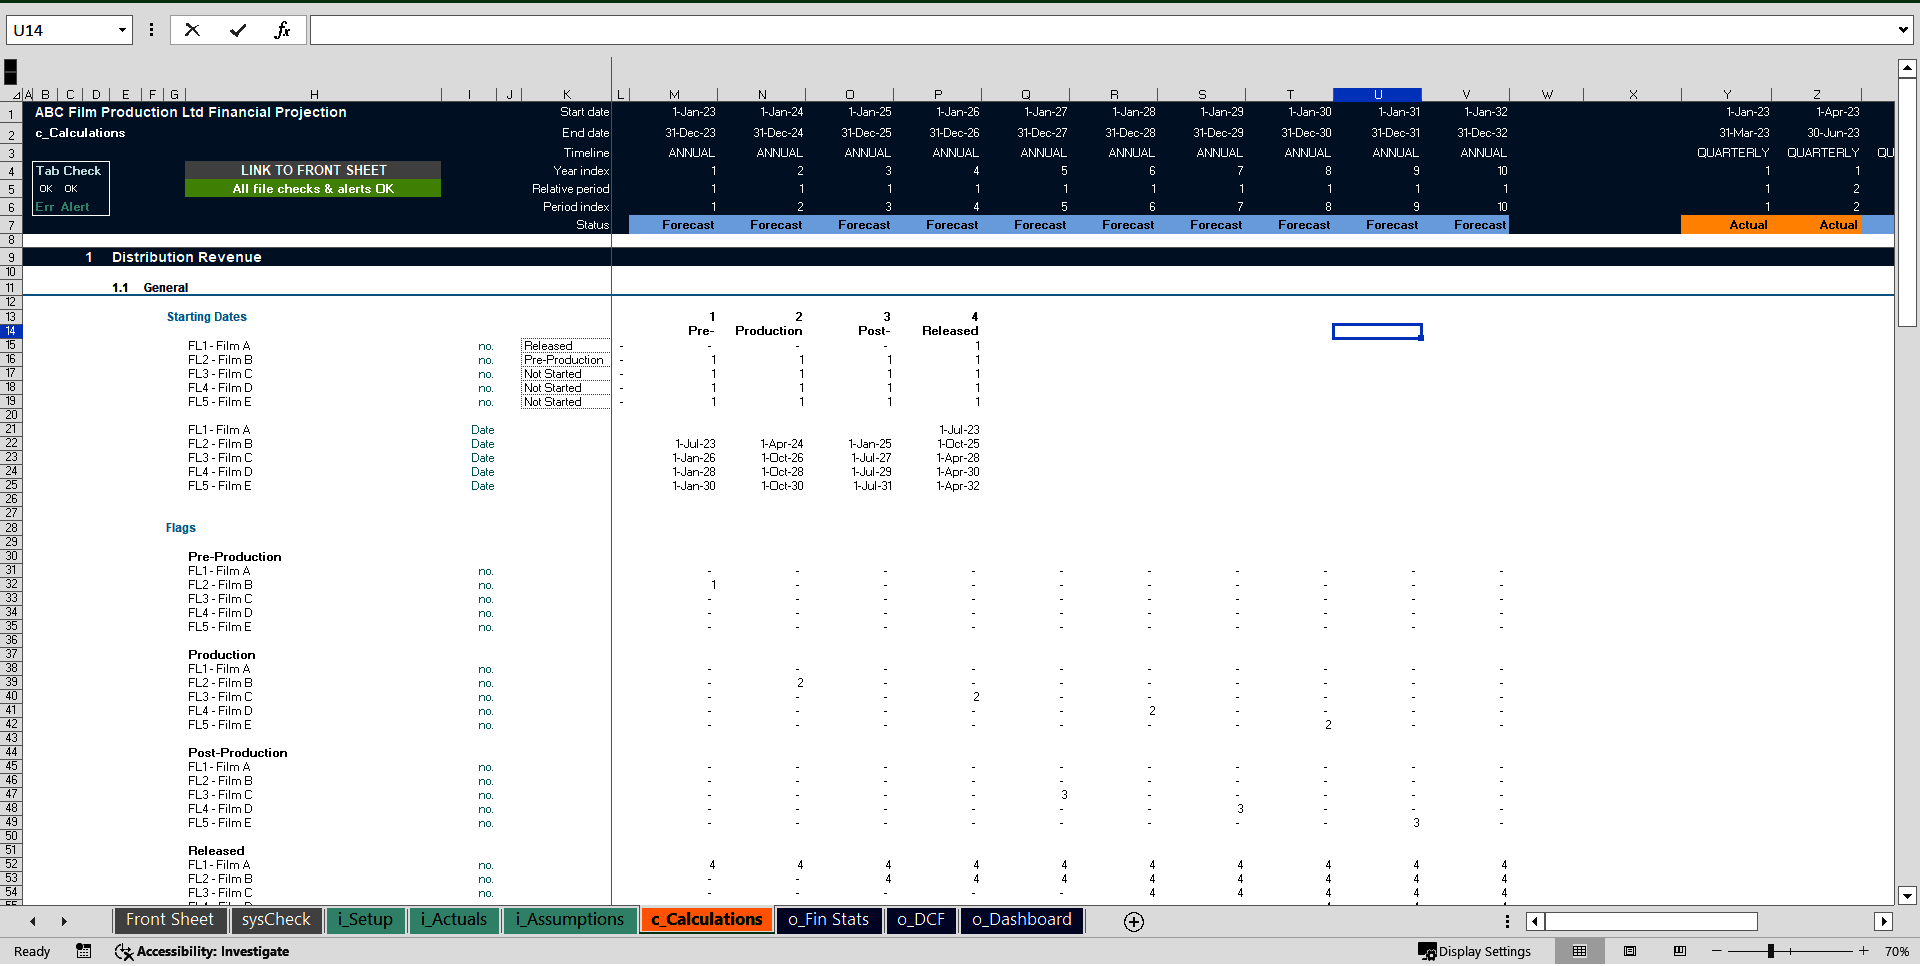Click the Select All corner triangle
Screen dimensions: 1920x966
click(15, 95)
